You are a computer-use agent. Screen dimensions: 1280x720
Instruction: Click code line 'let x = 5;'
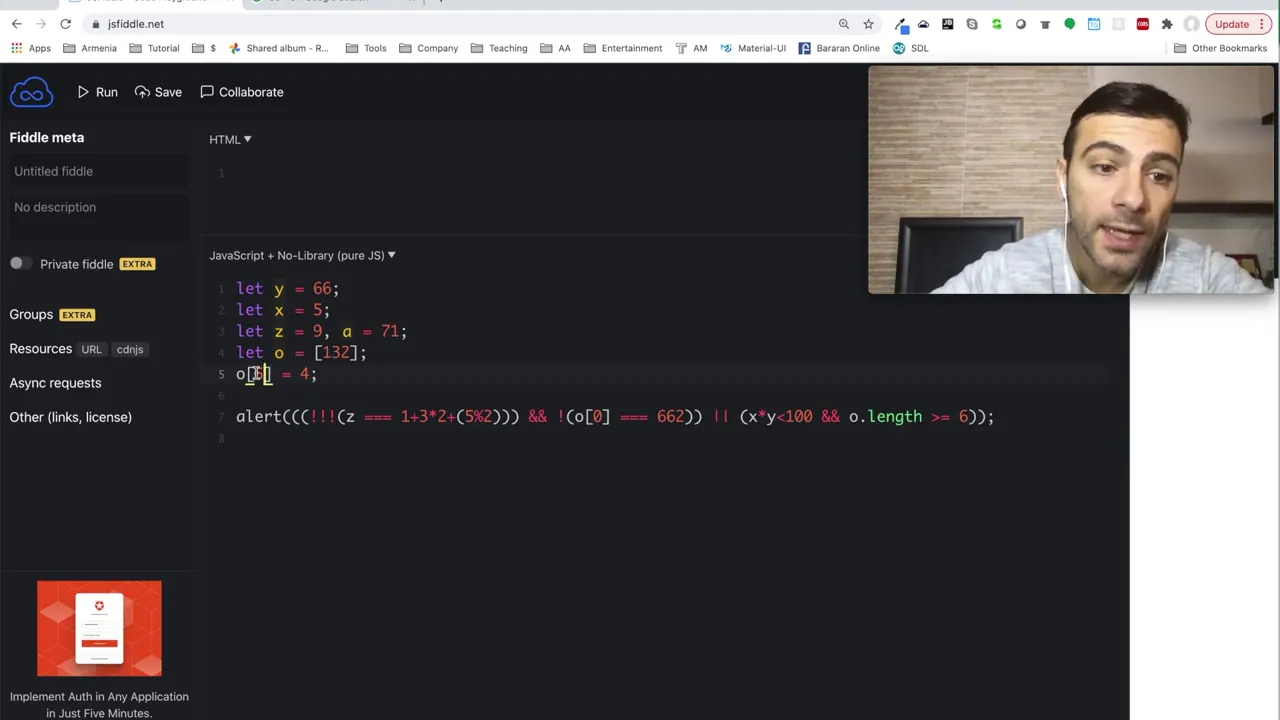pyautogui.click(x=282, y=310)
